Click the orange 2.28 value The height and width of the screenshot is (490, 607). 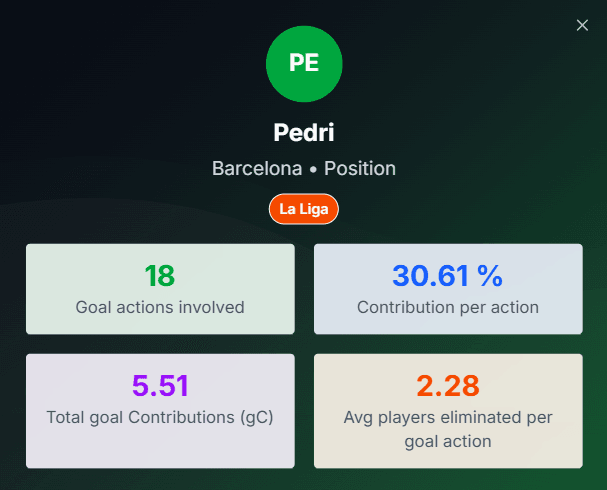tap(447, 385)
